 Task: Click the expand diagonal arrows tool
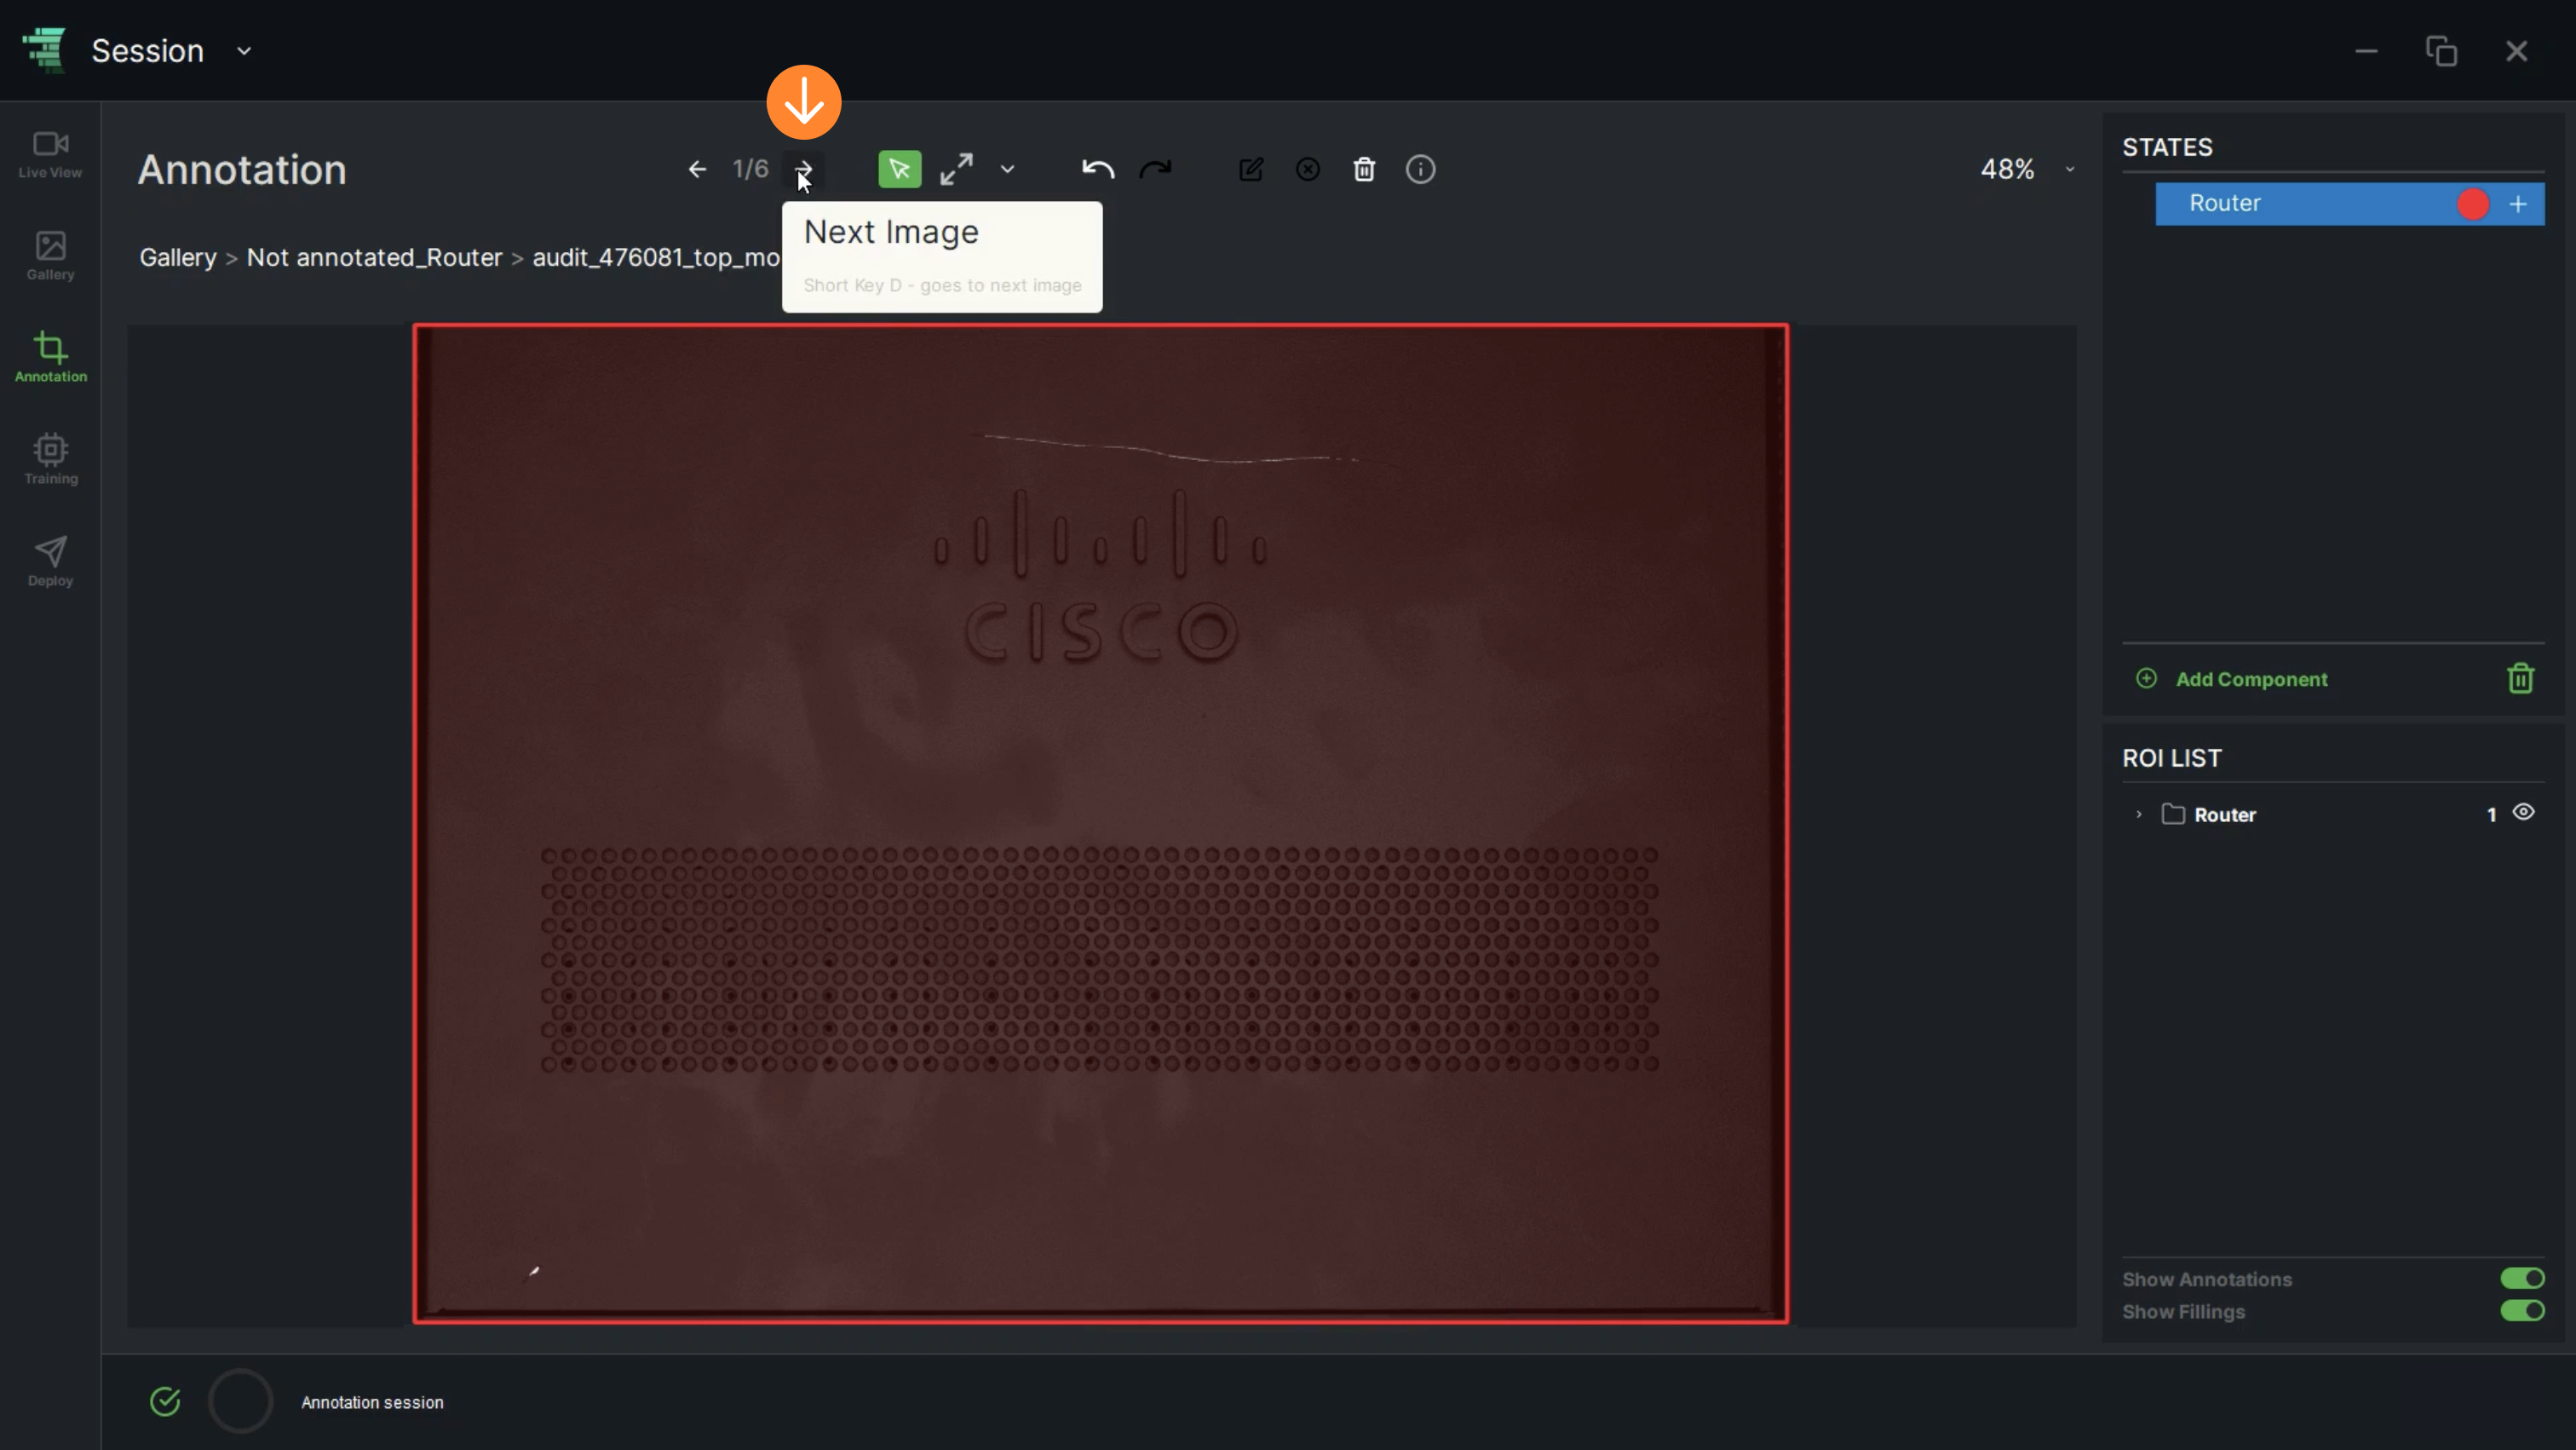click(x=956, y=170)
